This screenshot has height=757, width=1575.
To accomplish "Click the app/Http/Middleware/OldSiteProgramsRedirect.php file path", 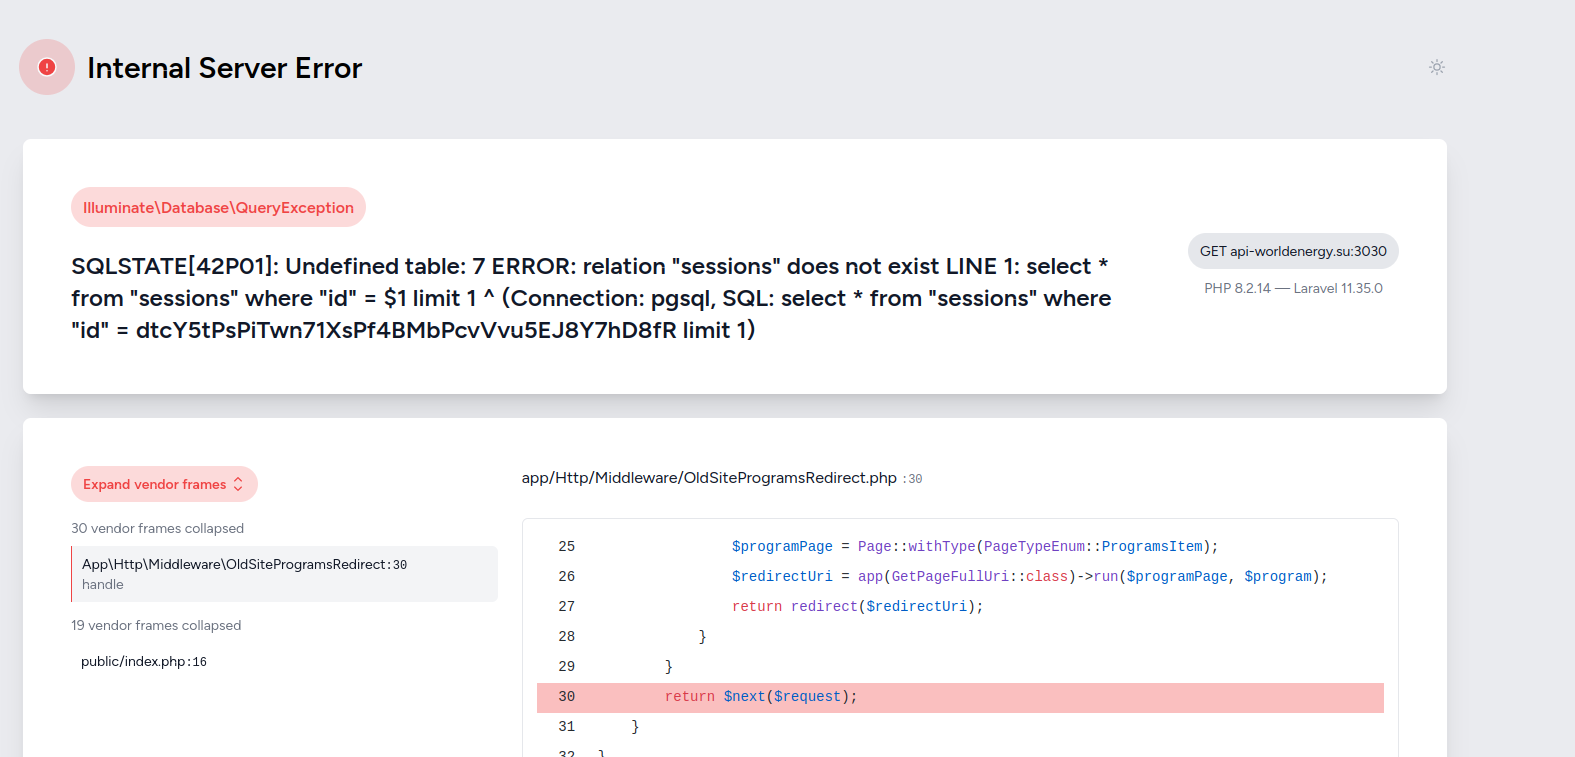I will 709,478.
